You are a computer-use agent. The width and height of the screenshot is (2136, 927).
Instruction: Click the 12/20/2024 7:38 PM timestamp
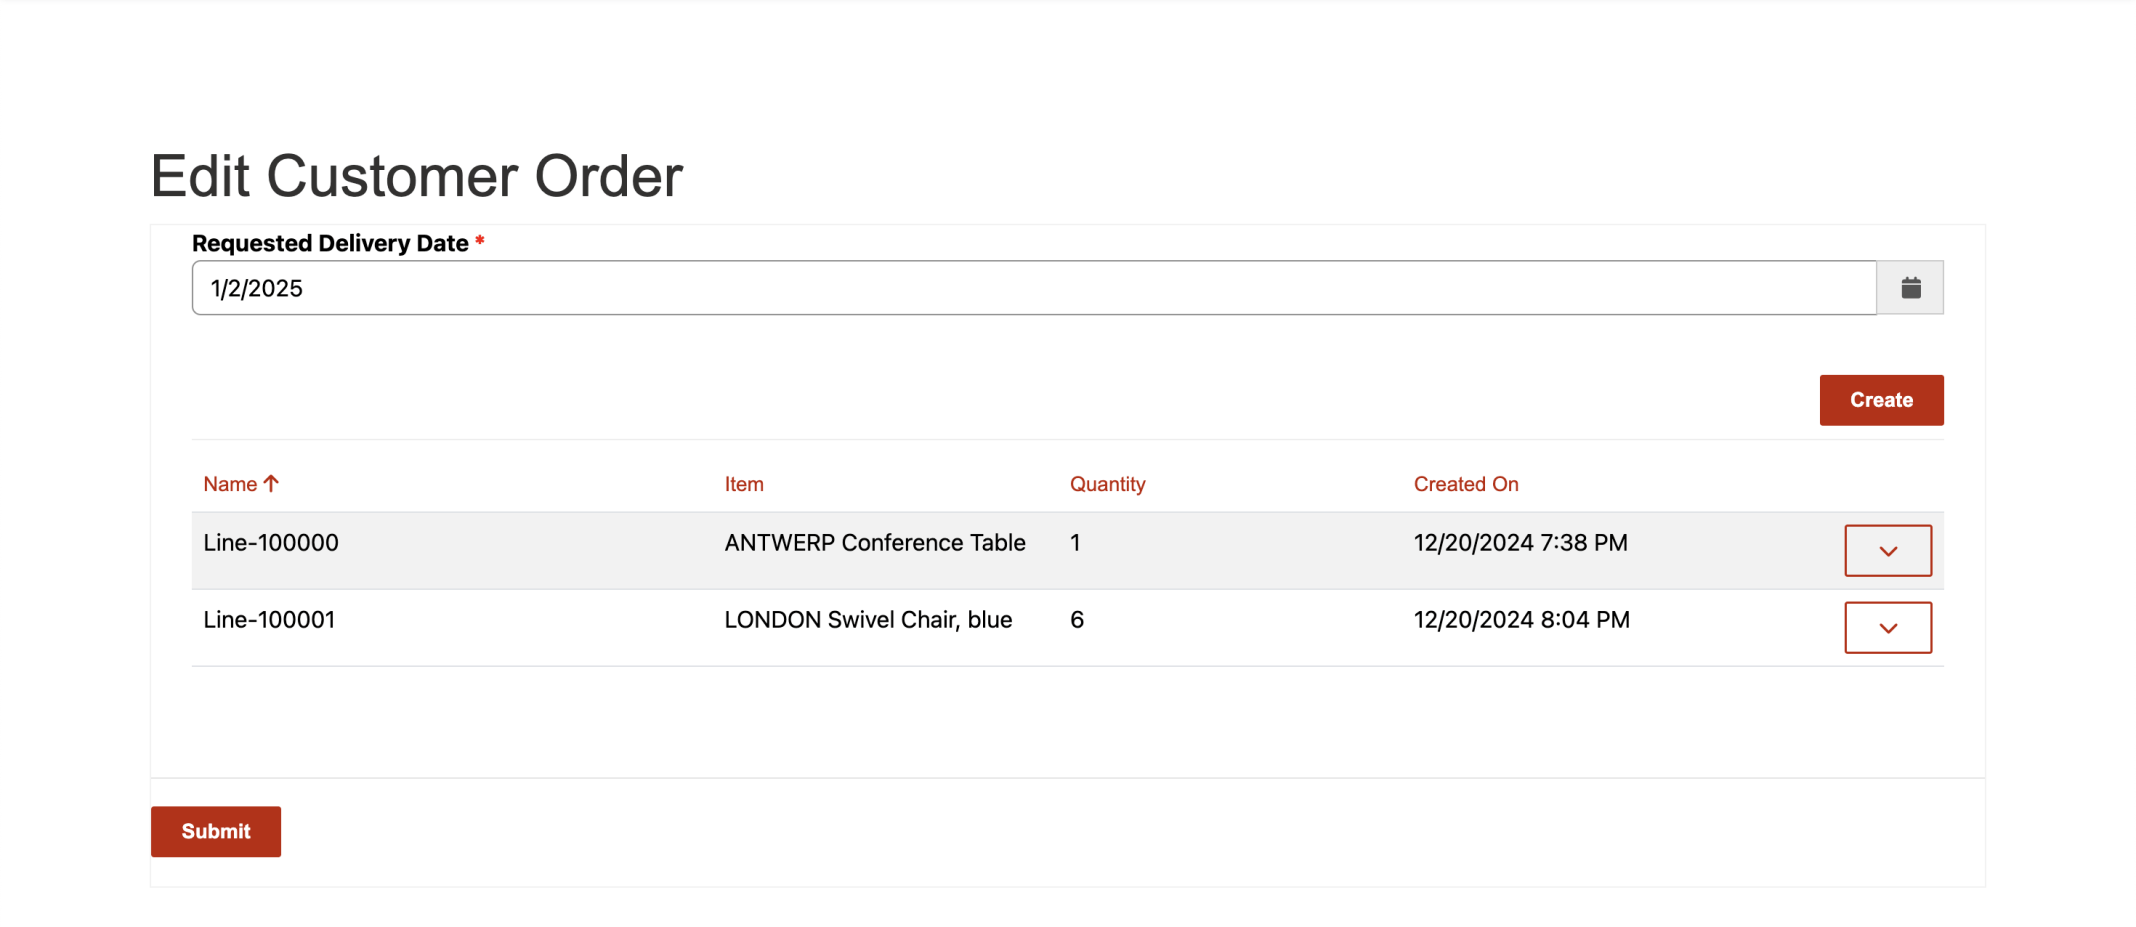coord(1520,543)
